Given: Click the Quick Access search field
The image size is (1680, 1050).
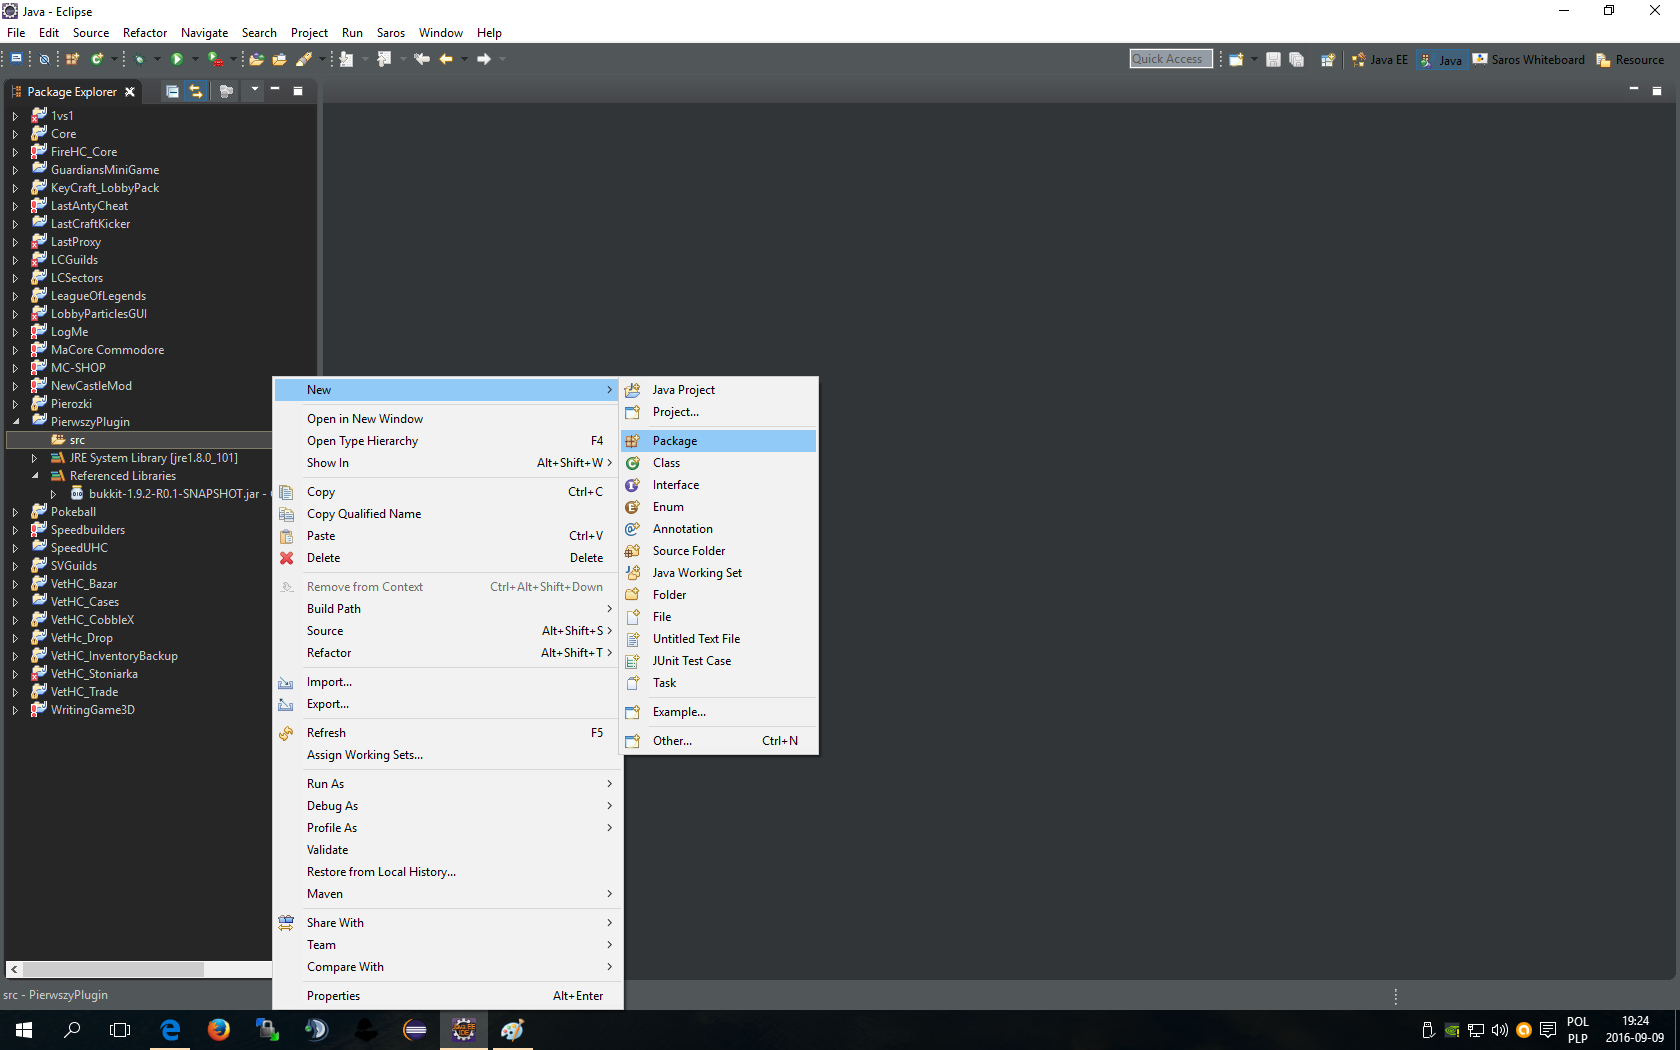Looking at the screenshot, I should (1170, 59).
